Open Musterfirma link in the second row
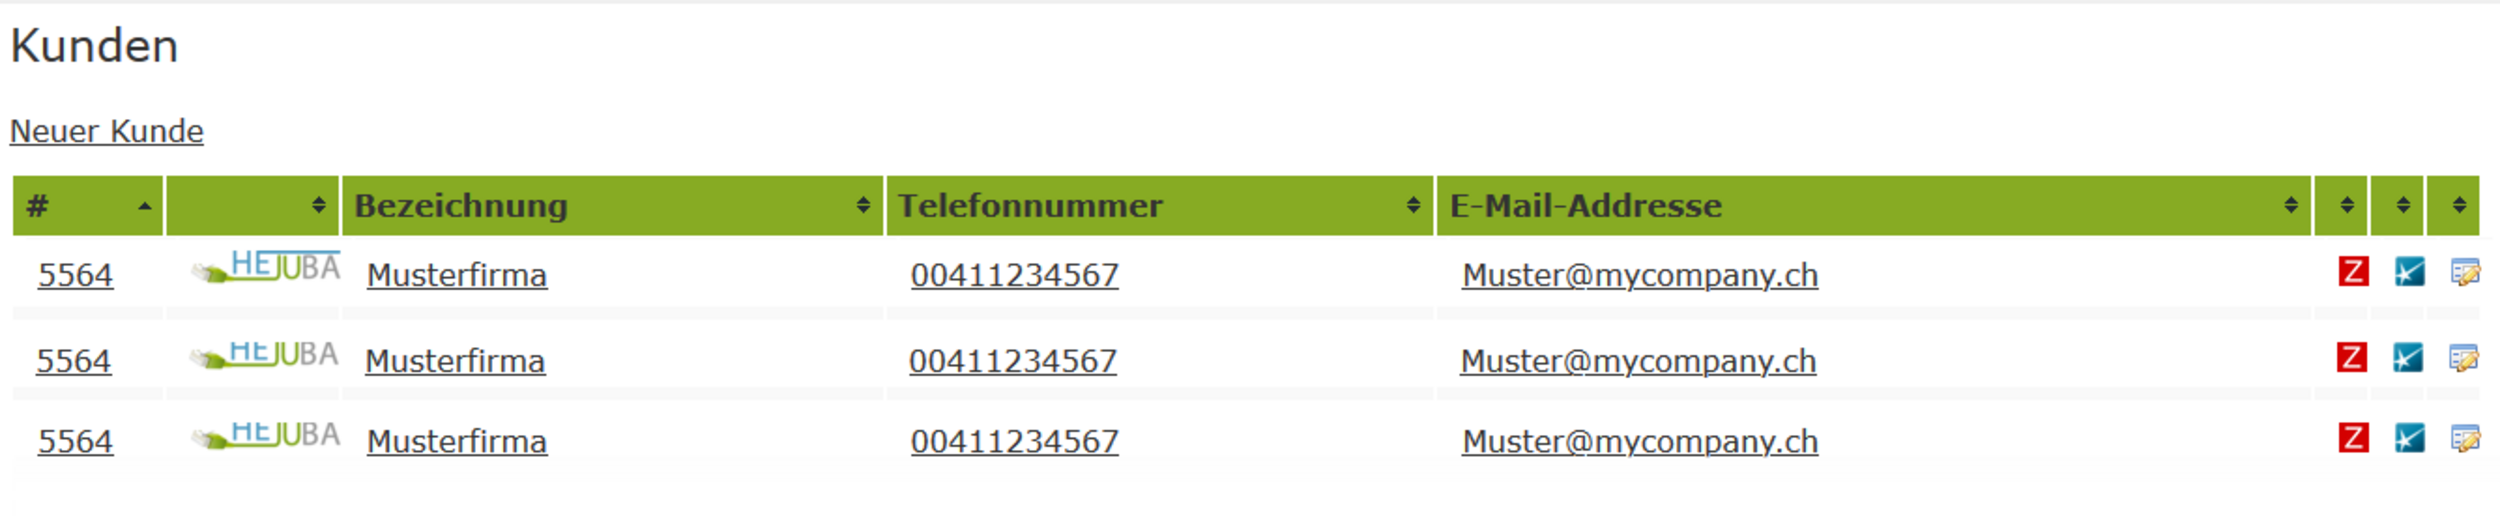This screenshot has width=2500, height=516. point(455,361)
